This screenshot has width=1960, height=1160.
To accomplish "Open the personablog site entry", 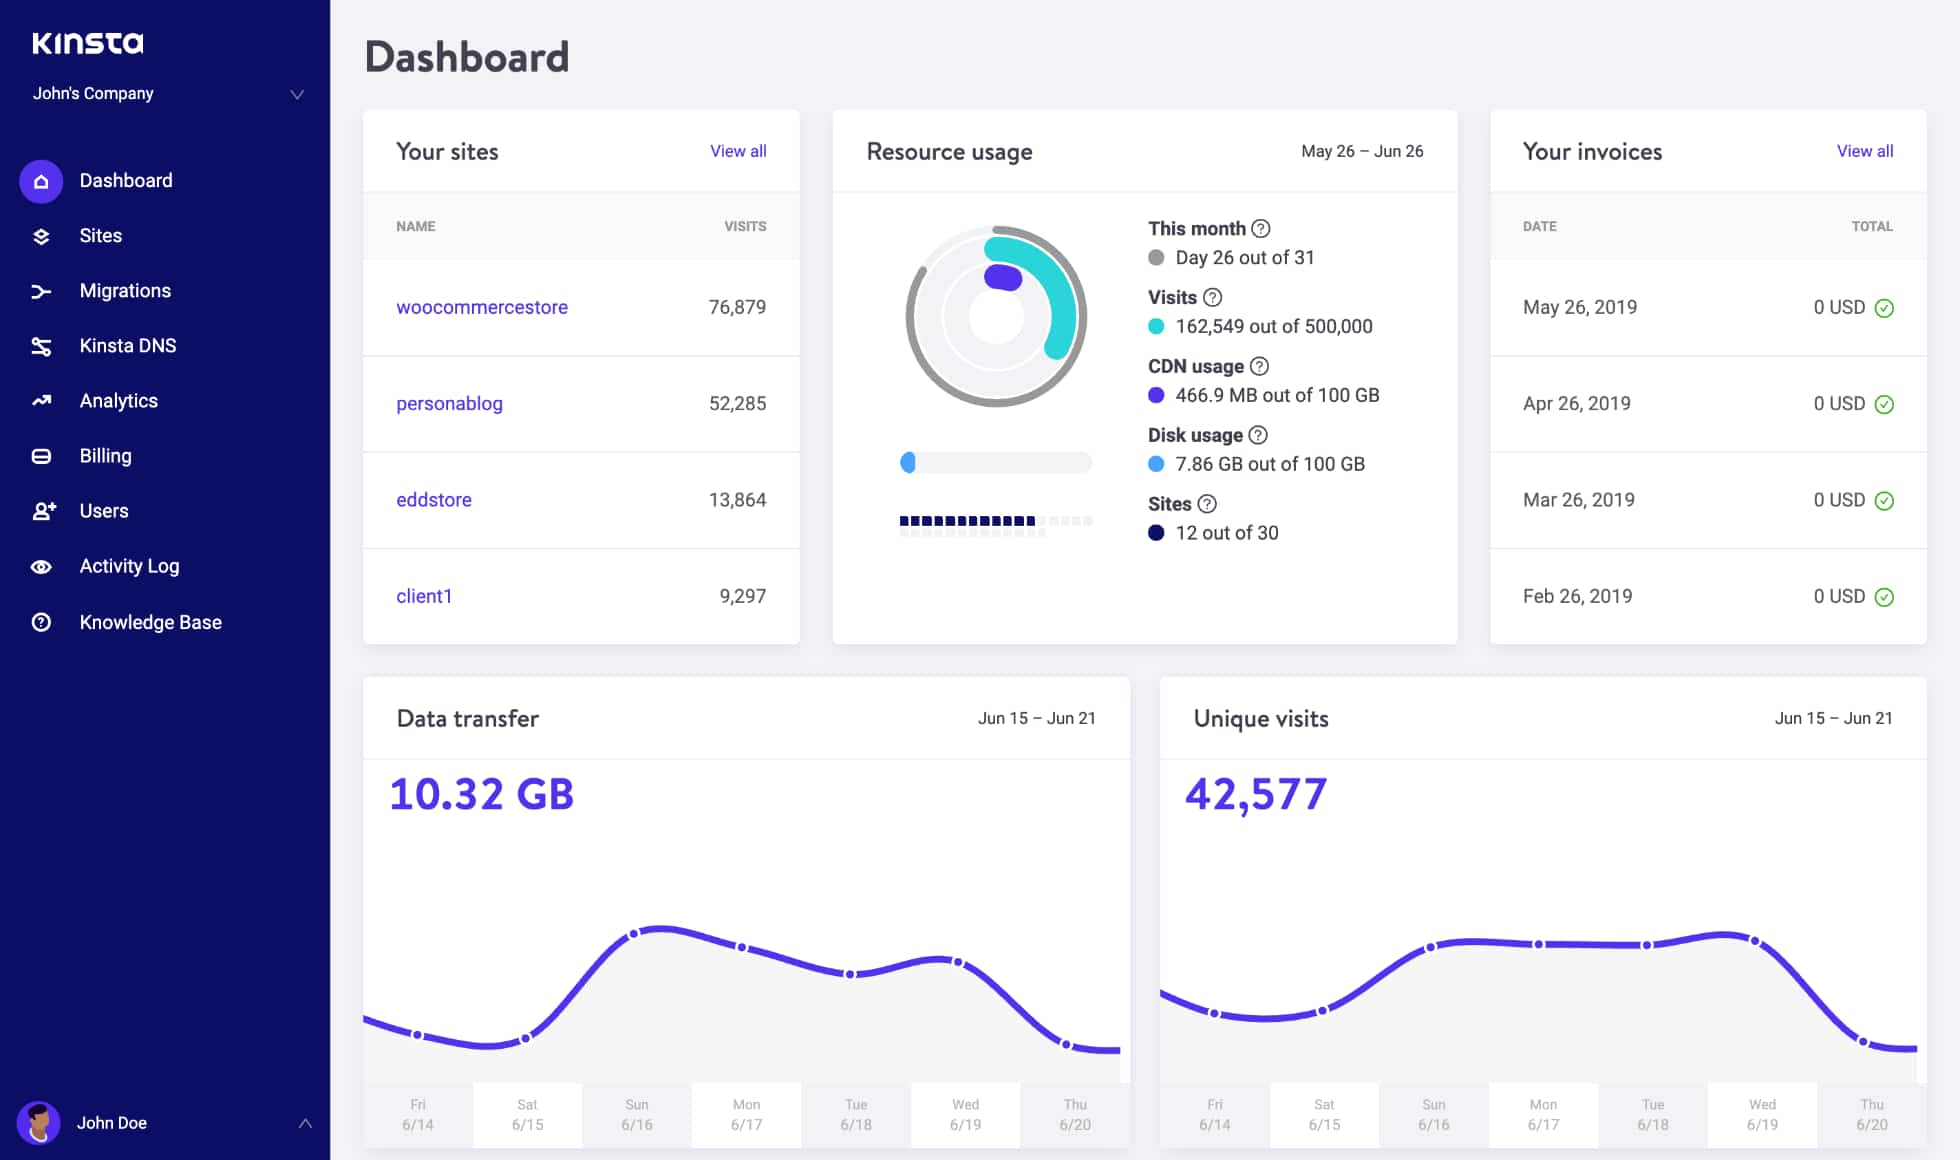I will [447, 402].
